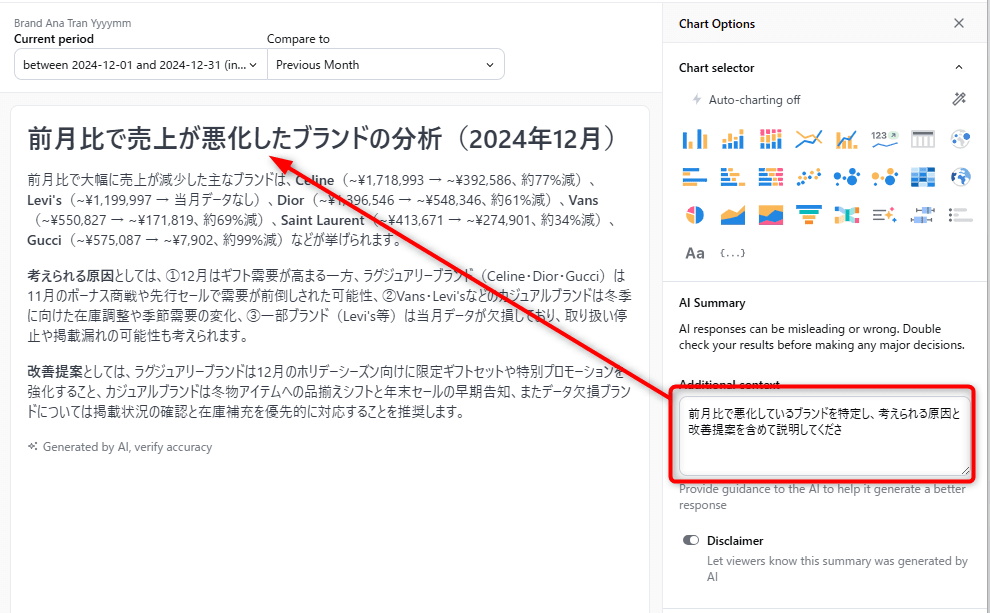Choose the table chart icon
The width and height of the screenshot is (990, 613).
922,139
